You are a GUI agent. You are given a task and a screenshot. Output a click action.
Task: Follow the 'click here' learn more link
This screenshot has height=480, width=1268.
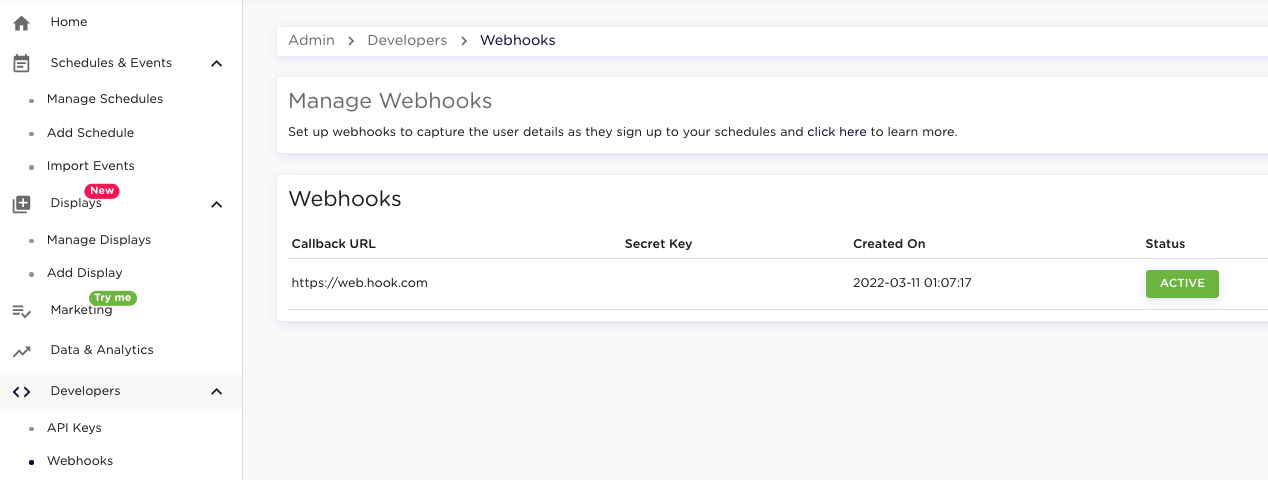pyautogui.click(x=836, y=132)
